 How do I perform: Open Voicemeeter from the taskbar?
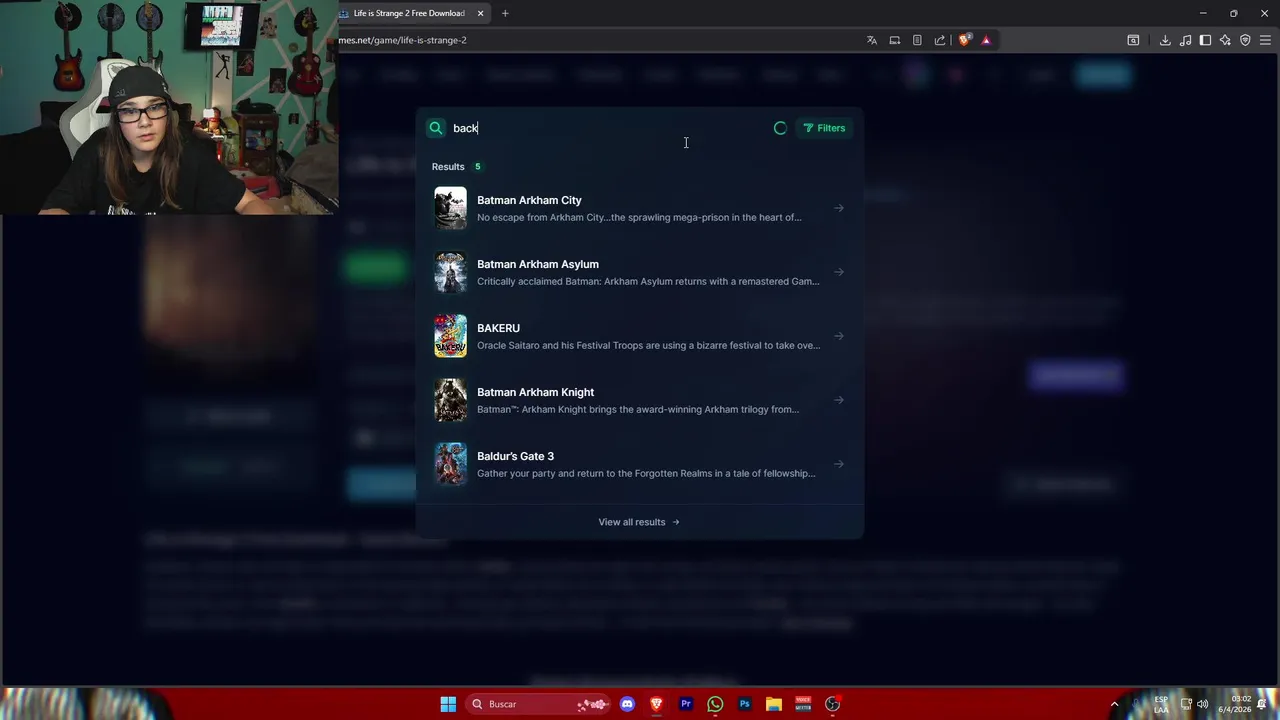click(803, 704)
